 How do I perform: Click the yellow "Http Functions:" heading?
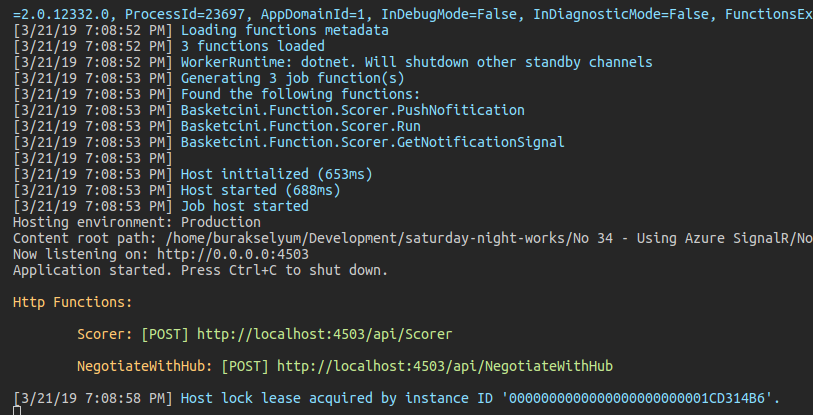point(72,302)
